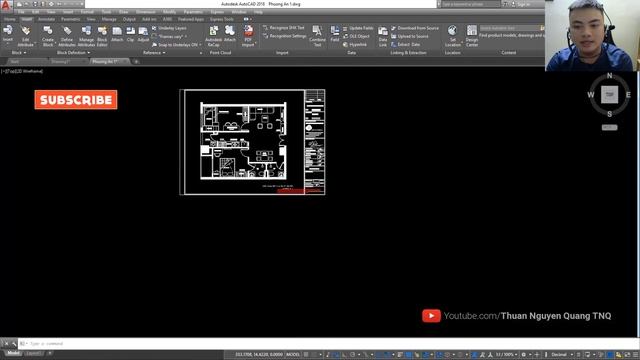Click Underlay Layers tool
Image resolution: width=640 pixels, height=360 pixels.
169,28
